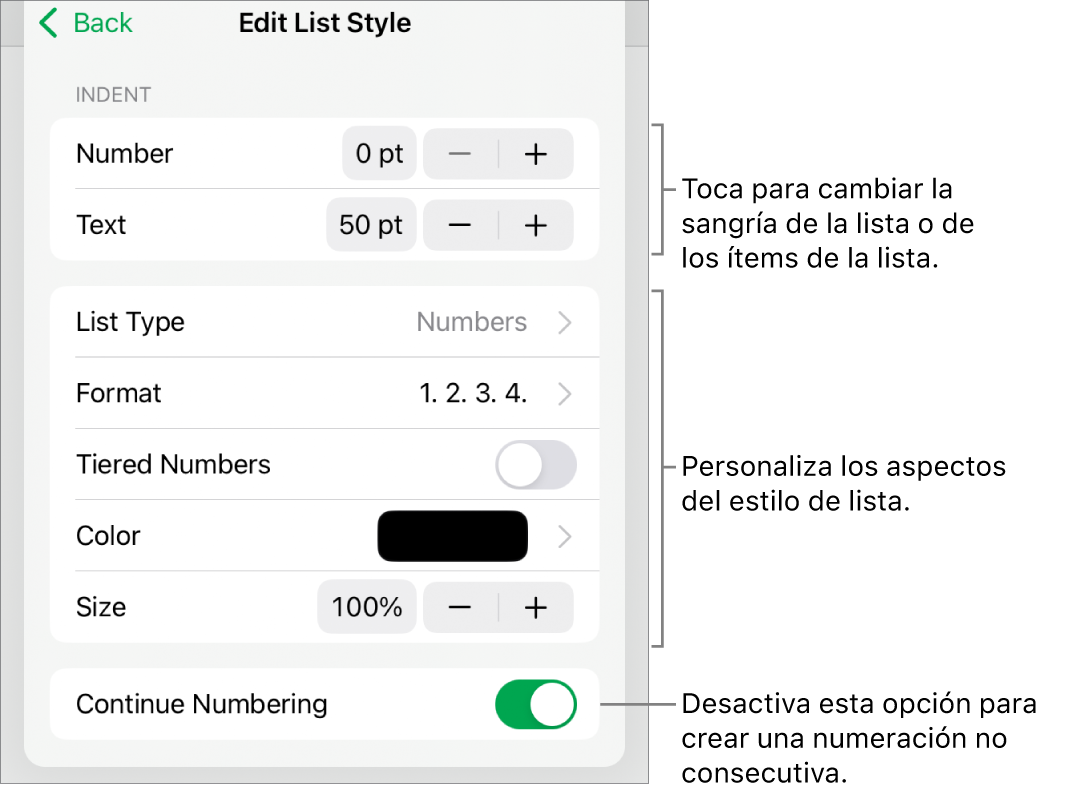Decrease the list number Size with minus
The image size is (1071, 796).
coord(460,606)
